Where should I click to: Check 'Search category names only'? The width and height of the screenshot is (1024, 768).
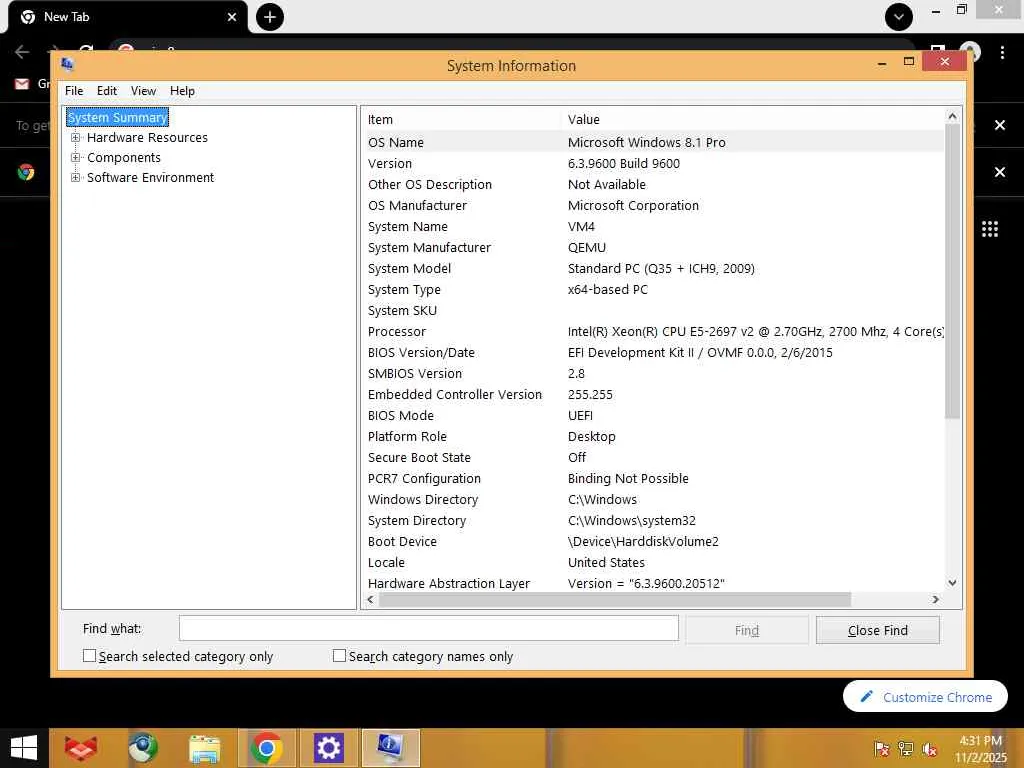click(340, 656)
